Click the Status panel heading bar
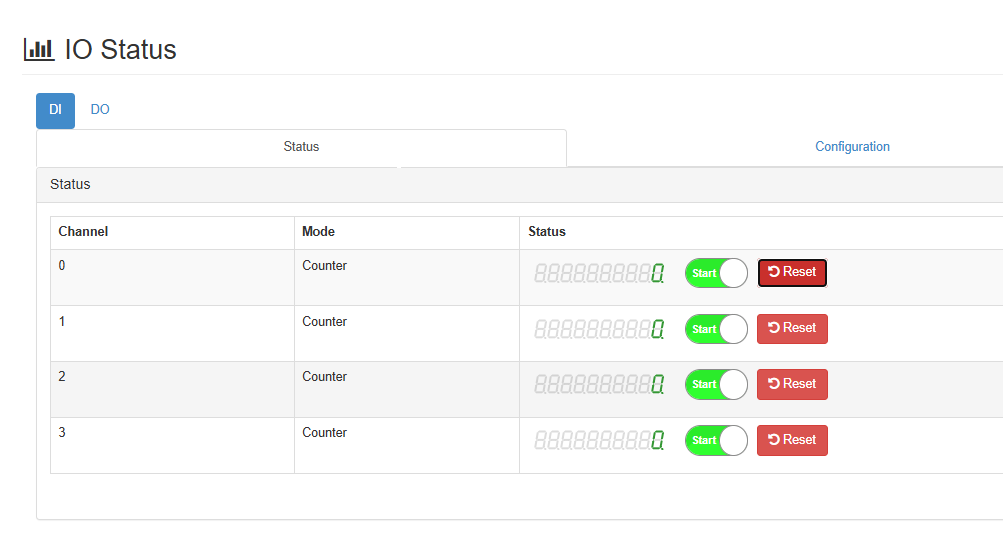The height and width of the screenshot is (545, 1003). (x=519, y=185)
